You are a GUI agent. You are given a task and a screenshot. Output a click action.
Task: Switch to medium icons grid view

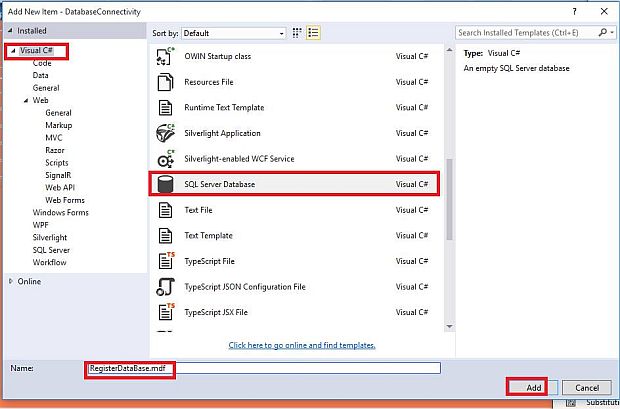pyautogui.click(x=297, y=33)
